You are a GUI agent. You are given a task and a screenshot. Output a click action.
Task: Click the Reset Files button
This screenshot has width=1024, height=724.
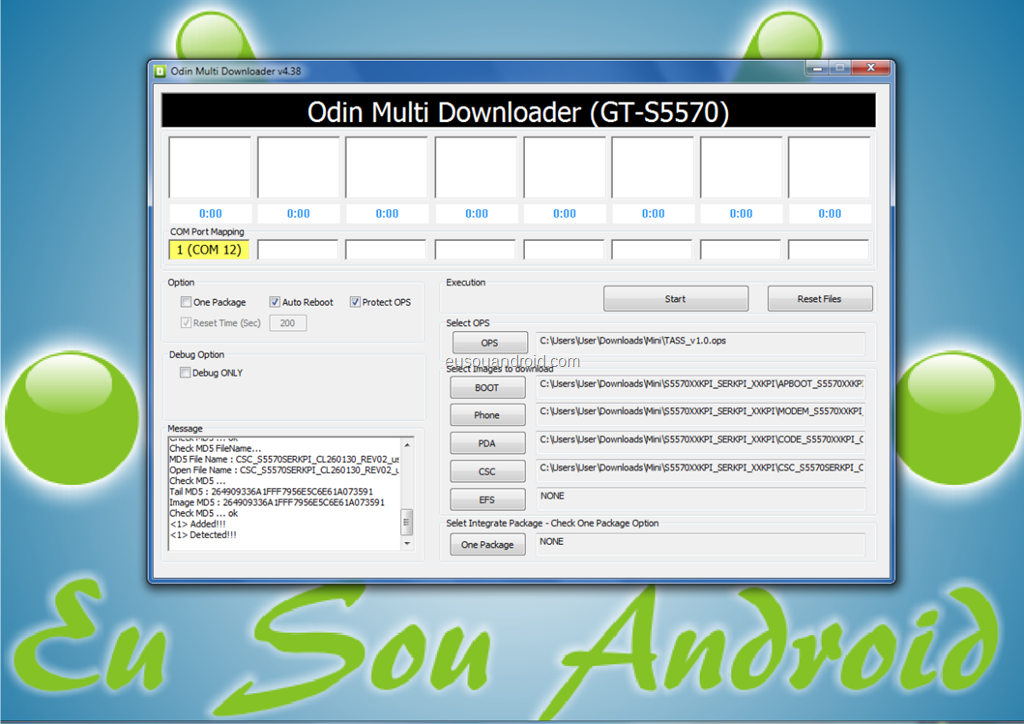point(820,299)
